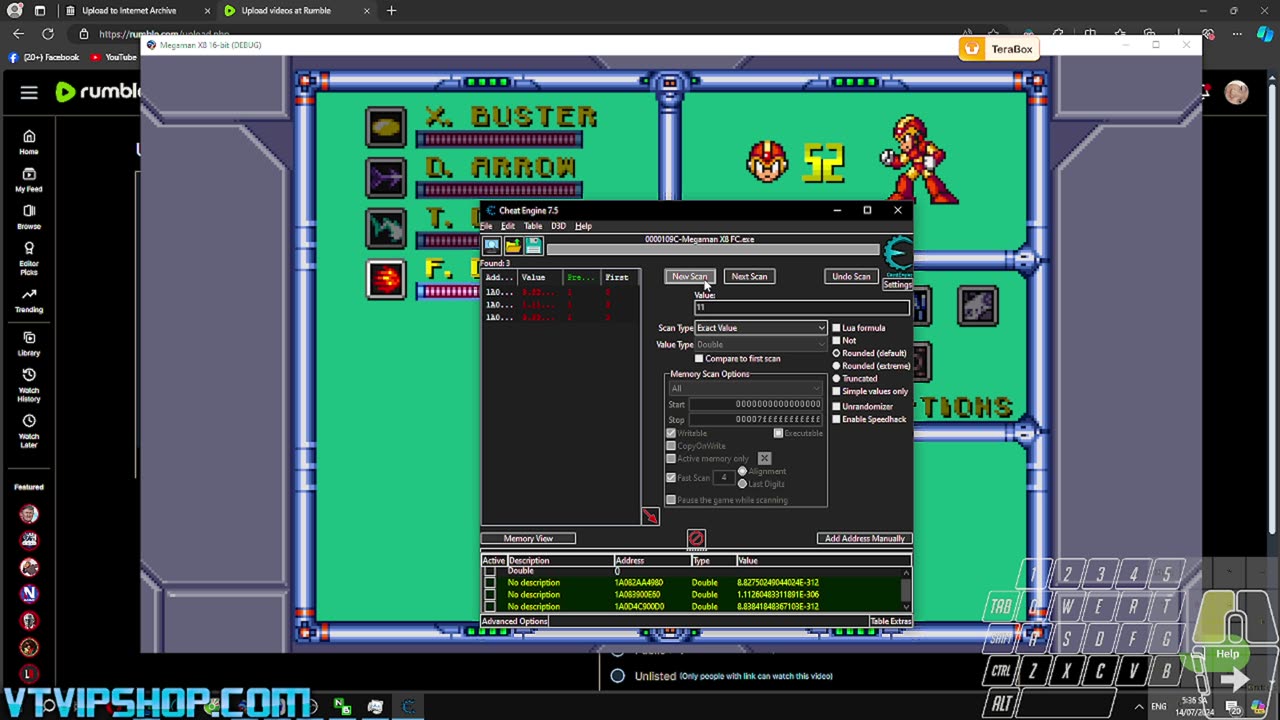Toggle Enable Speedhack checkbox
1280x720 pixels.
pyautogui.click(x=837, y=419)
